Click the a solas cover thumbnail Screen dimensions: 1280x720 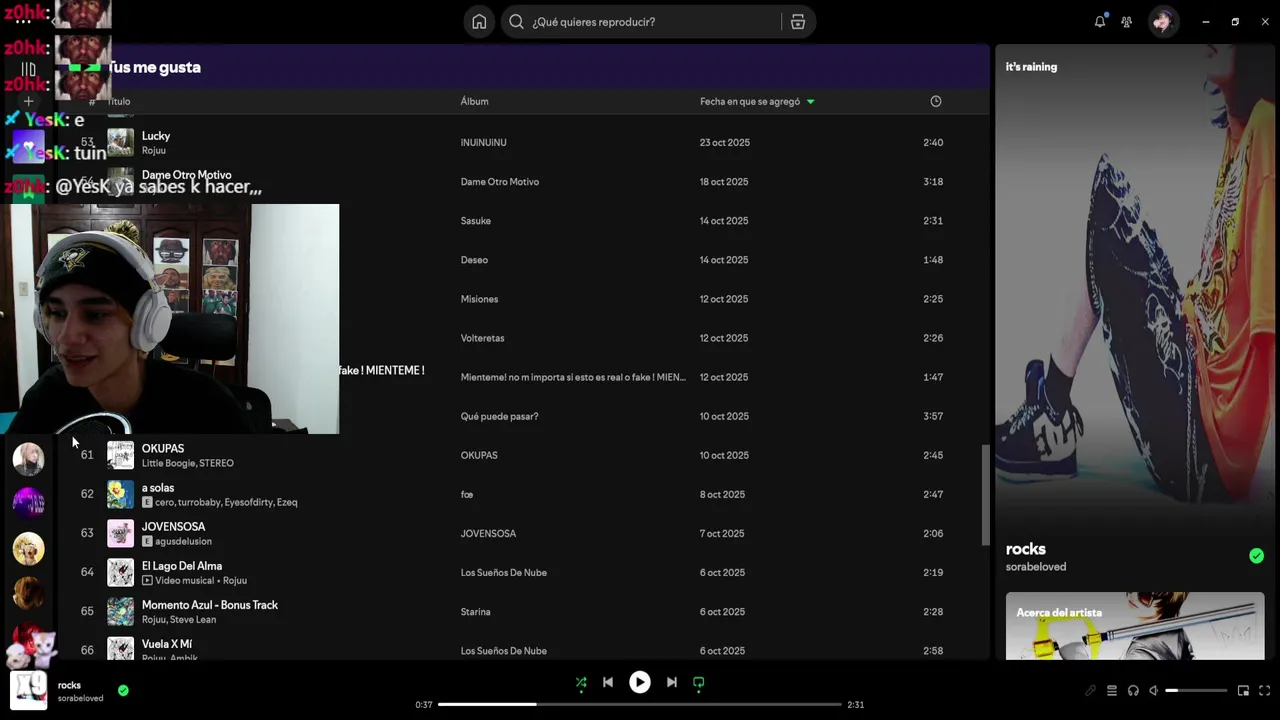tap(120, 495)
